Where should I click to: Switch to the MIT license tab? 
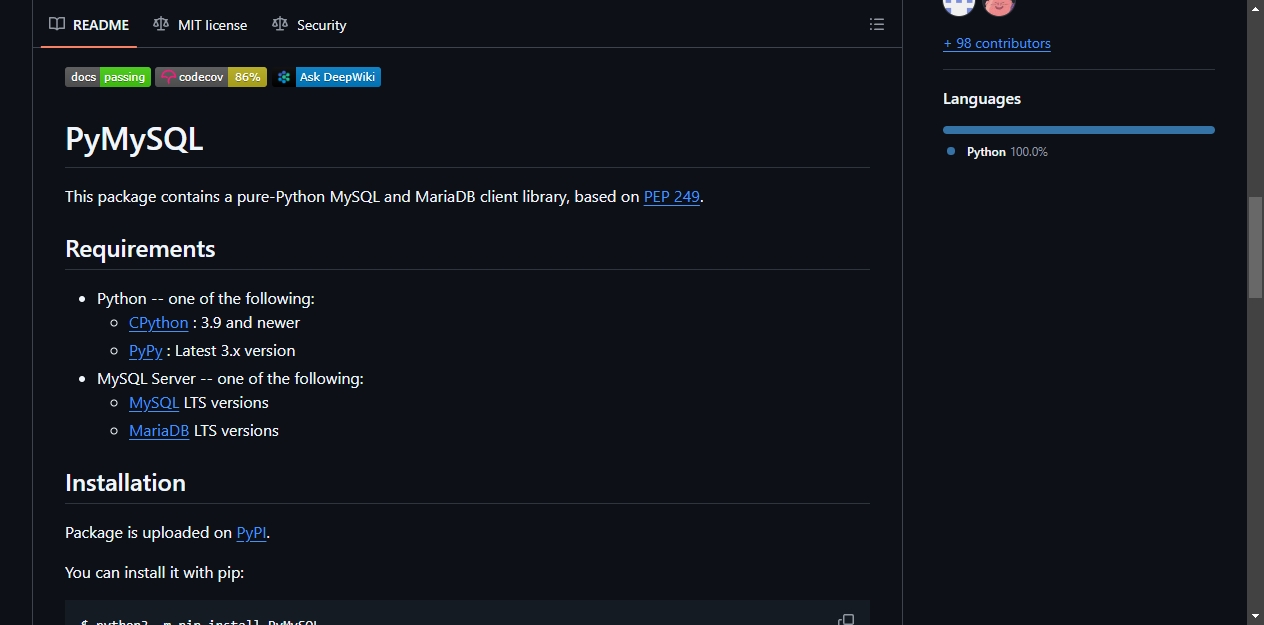point(200,25)
